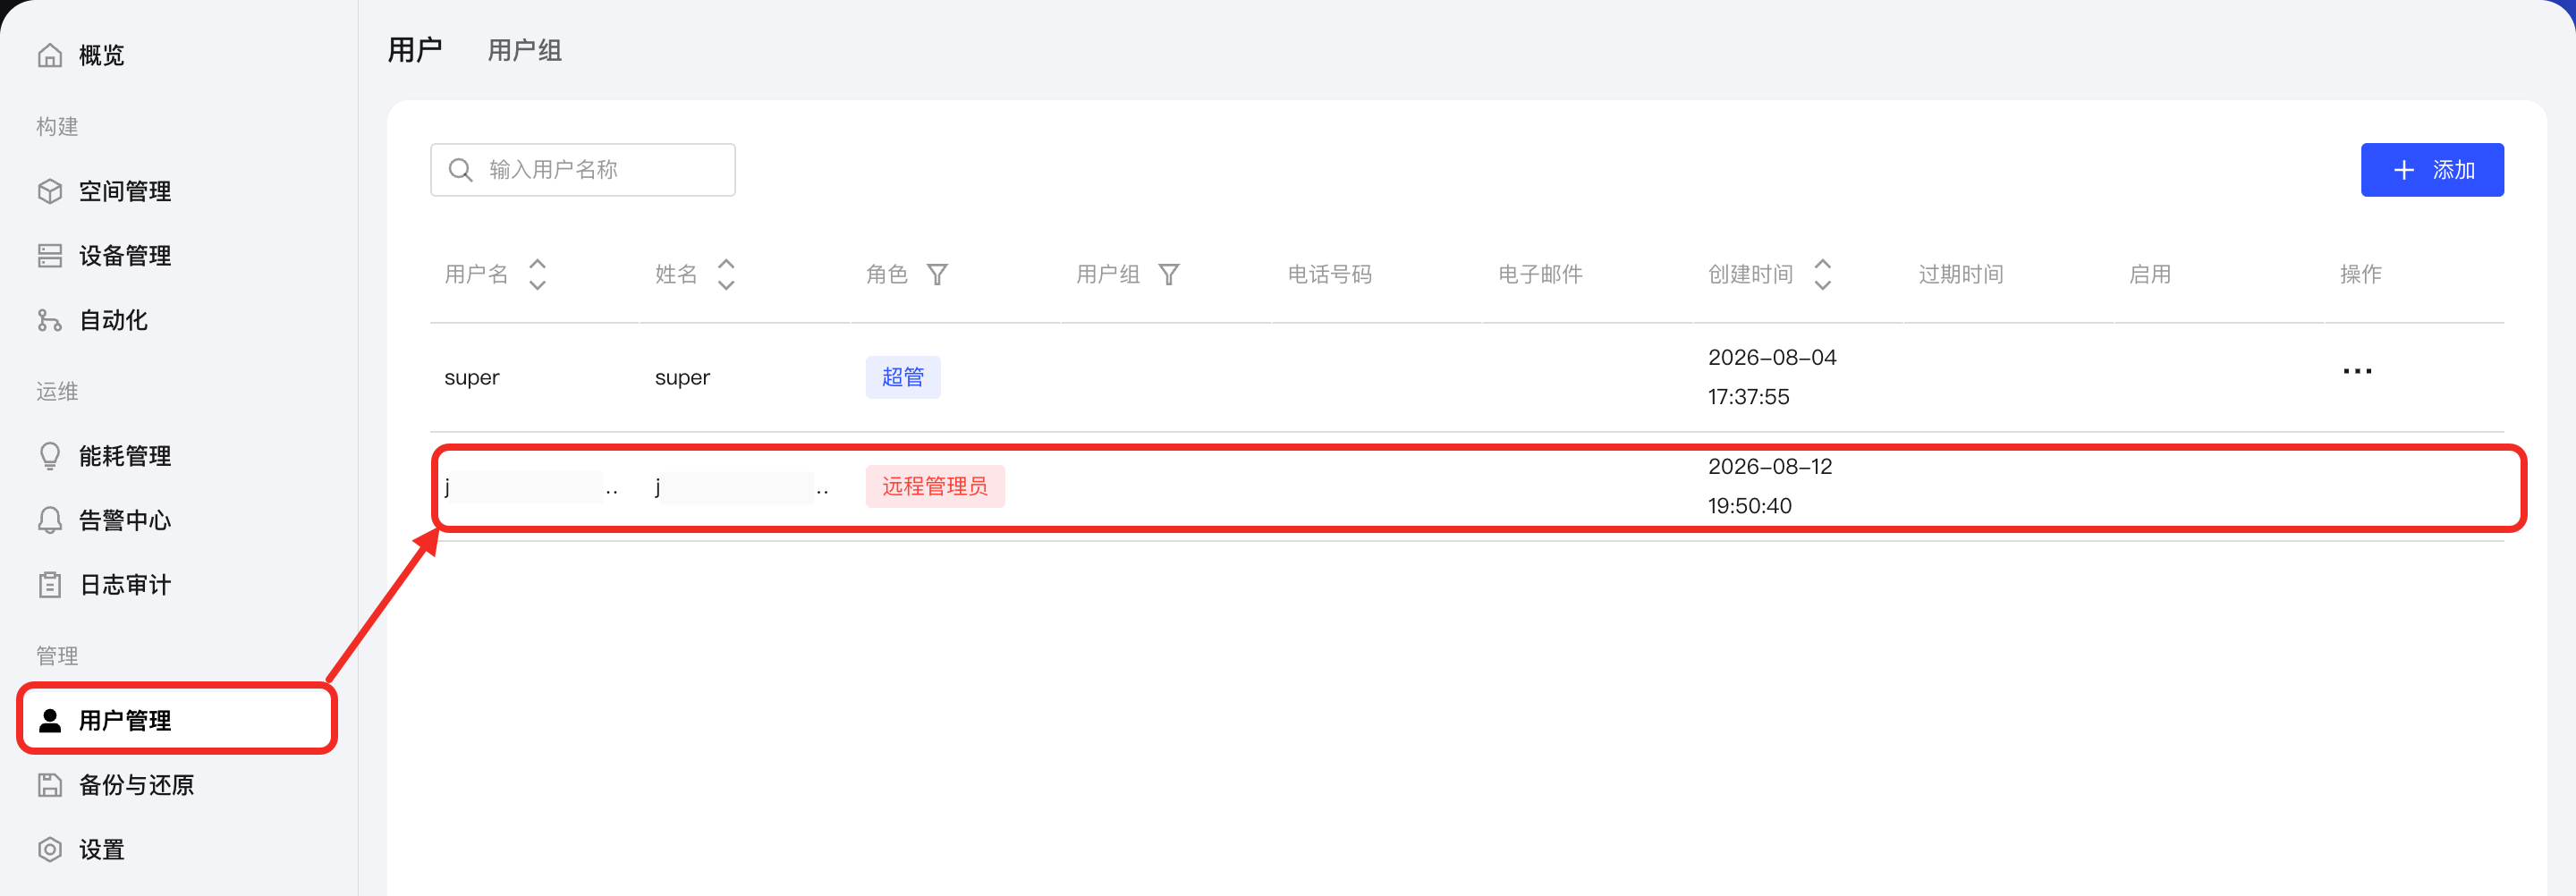Screen dimensions: 2576x896
Task: Click creation time 2026-08-12 19:50:40
Action: click(1770, 486)
